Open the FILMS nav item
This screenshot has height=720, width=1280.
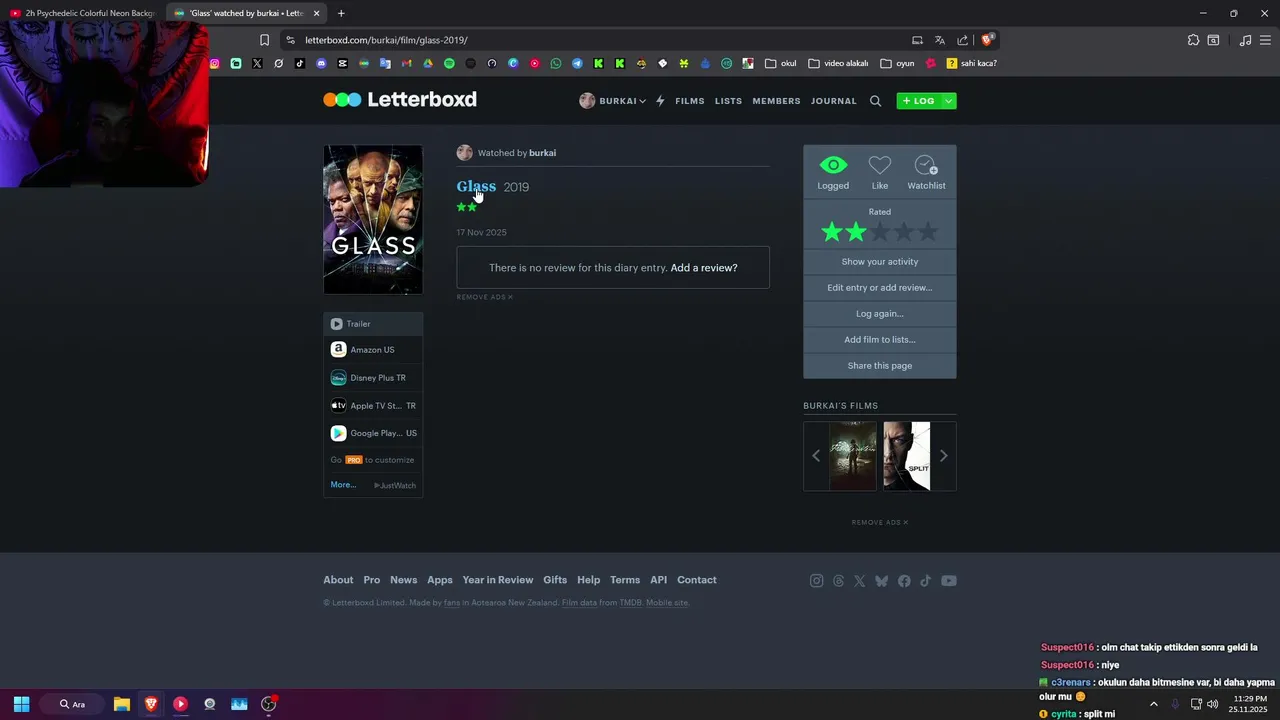pos(690,101)
